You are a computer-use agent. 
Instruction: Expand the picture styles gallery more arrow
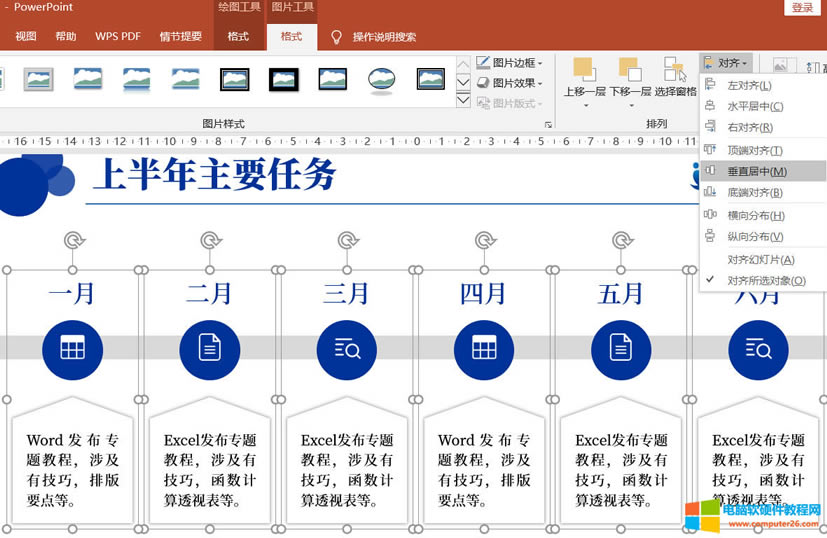click(x=463, y=100)
